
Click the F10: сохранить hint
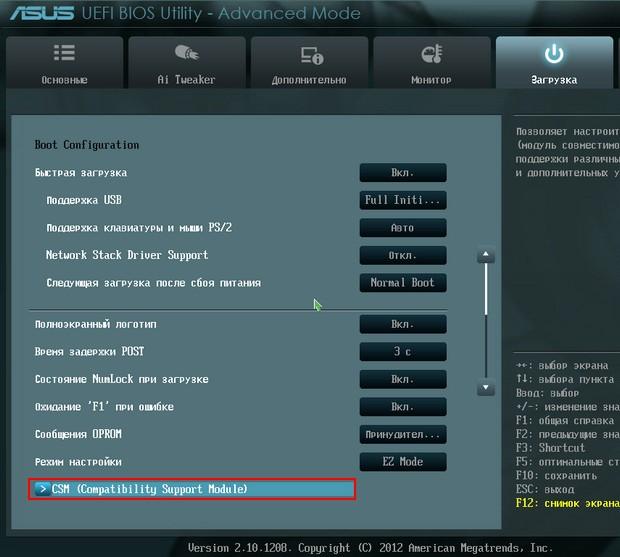[556, 476]
